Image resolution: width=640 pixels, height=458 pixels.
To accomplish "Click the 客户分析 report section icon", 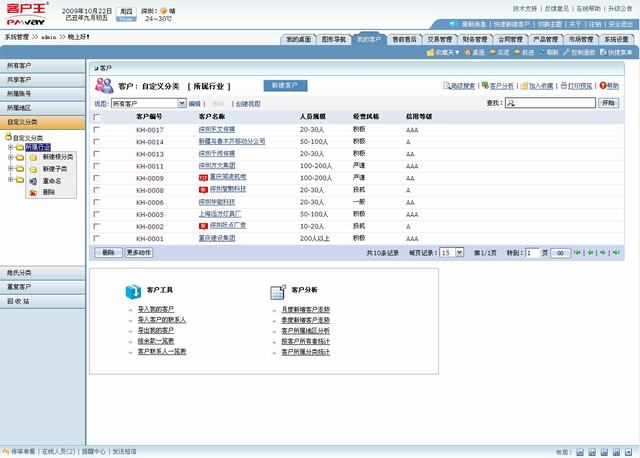I will [278, 292].
